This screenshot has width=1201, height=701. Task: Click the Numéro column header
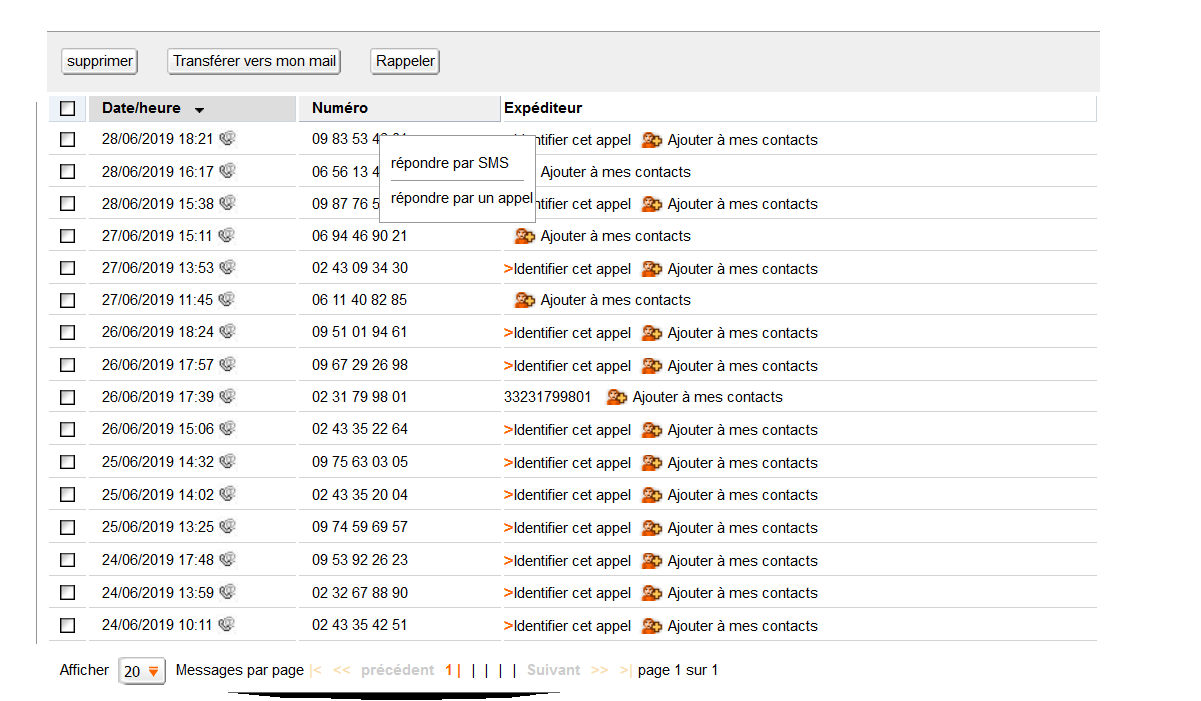click(x=340, y=108)
